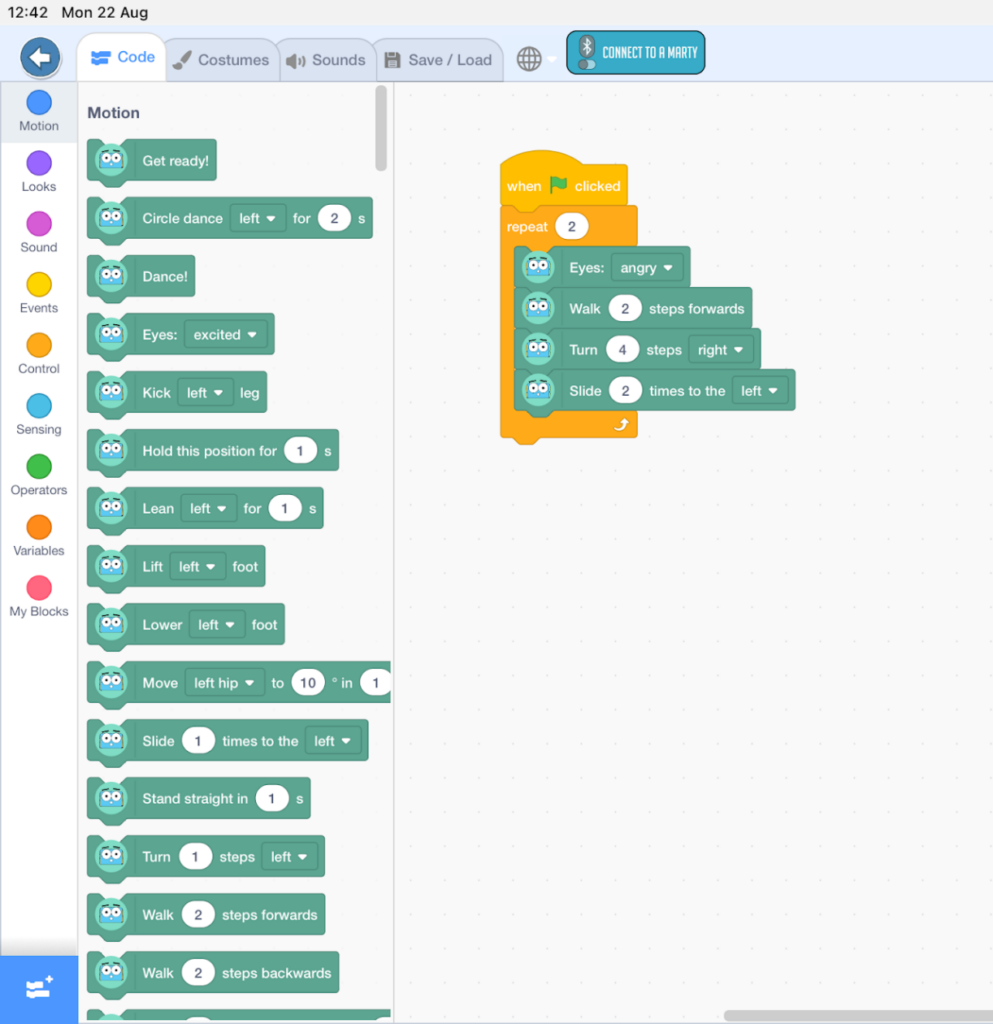Click the Get ready! block
This screenshot has height=1024, width=993.
175,161
